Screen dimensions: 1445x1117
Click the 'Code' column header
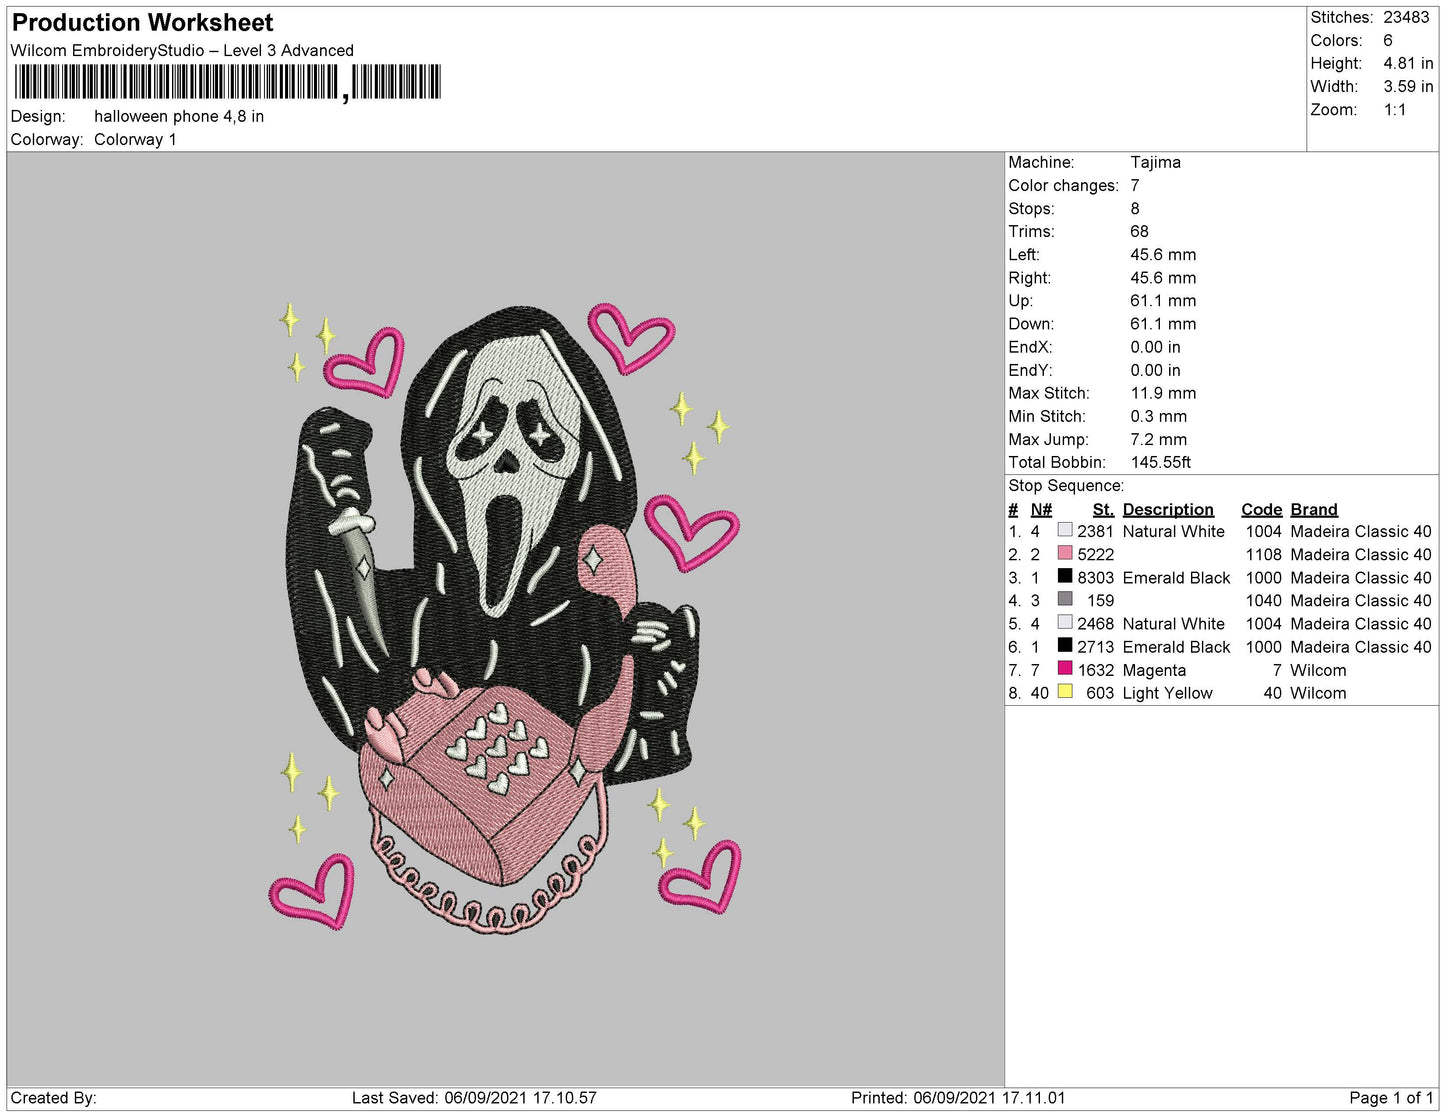1261,509
